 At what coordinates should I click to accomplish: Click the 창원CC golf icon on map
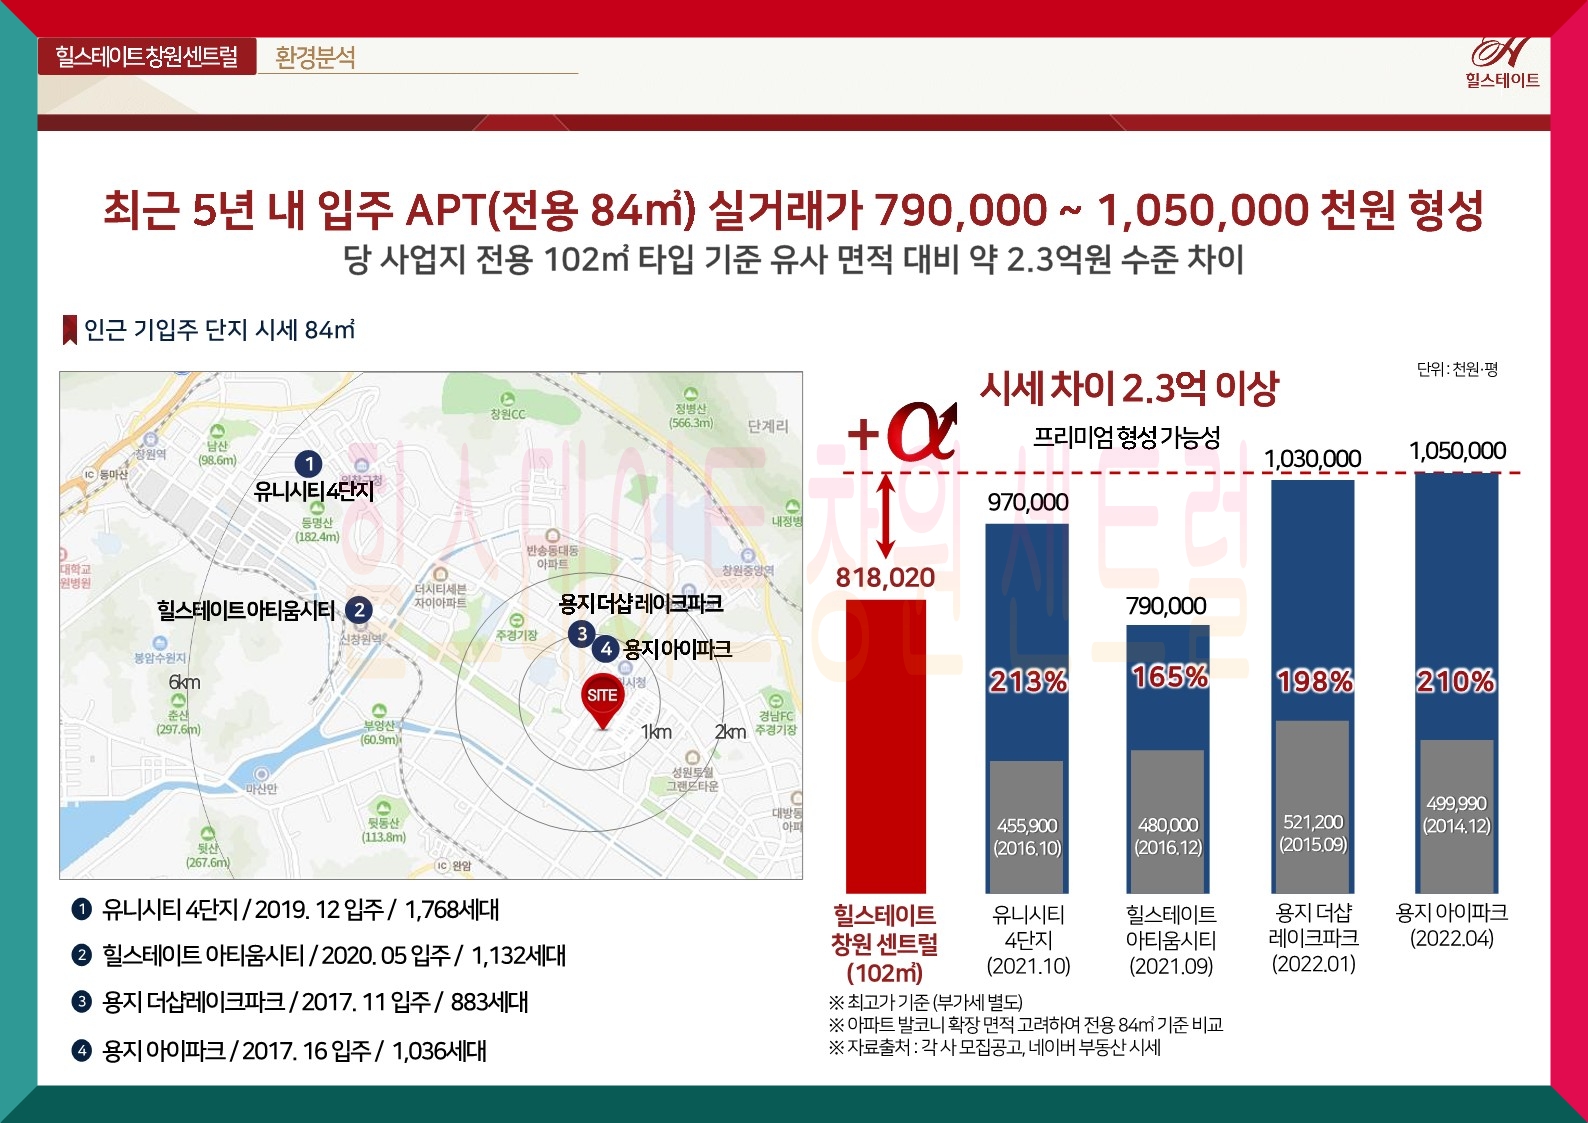tap(507, 399)
